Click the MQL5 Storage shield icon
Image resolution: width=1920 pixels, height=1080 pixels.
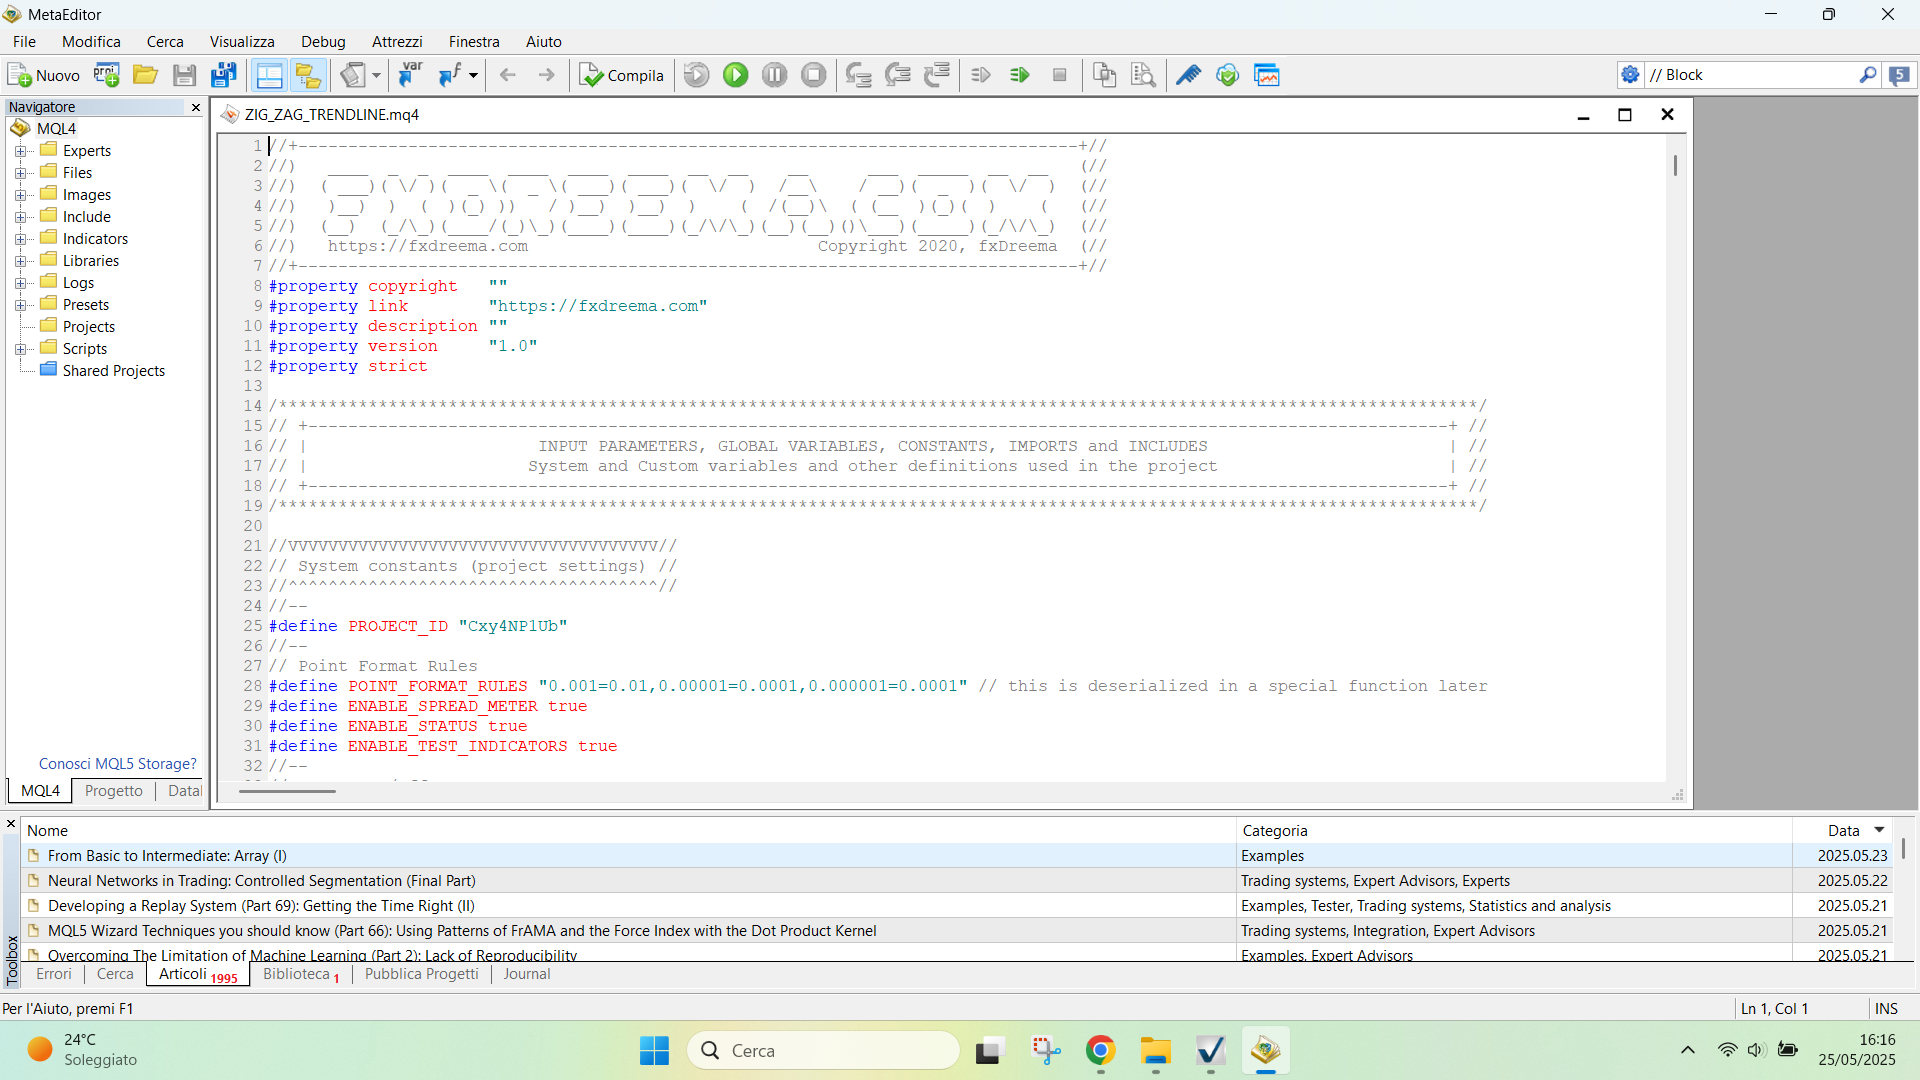1227,75
